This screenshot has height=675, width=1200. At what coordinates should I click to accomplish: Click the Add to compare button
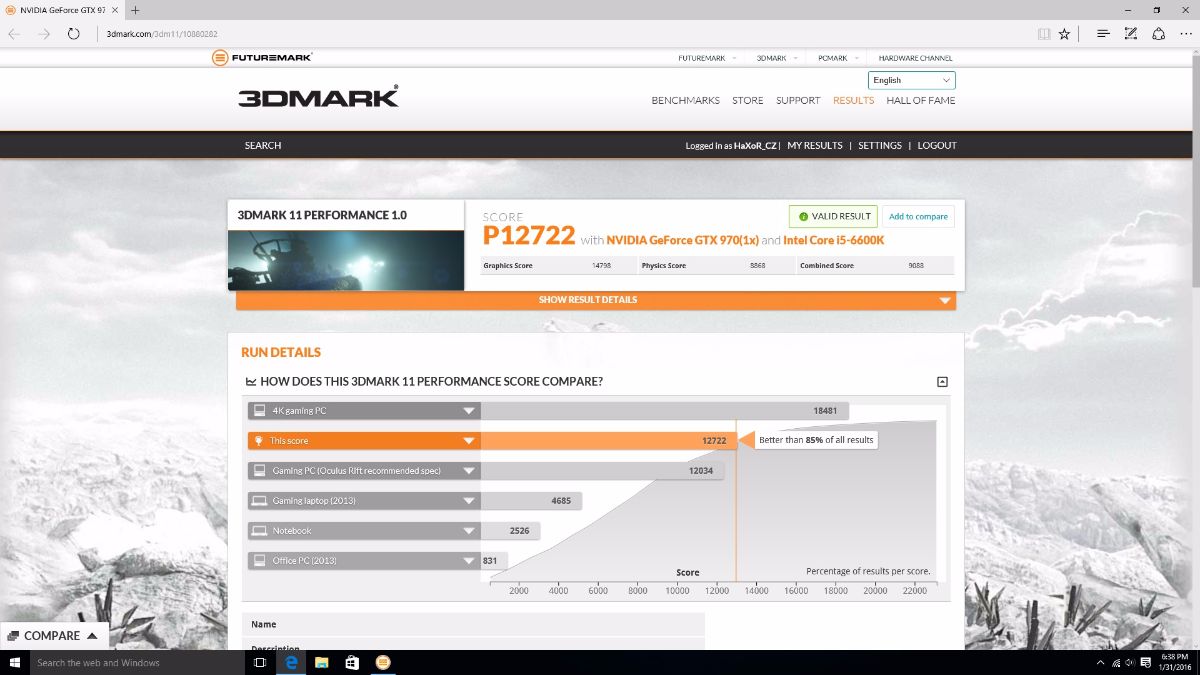tap(918, 216)
